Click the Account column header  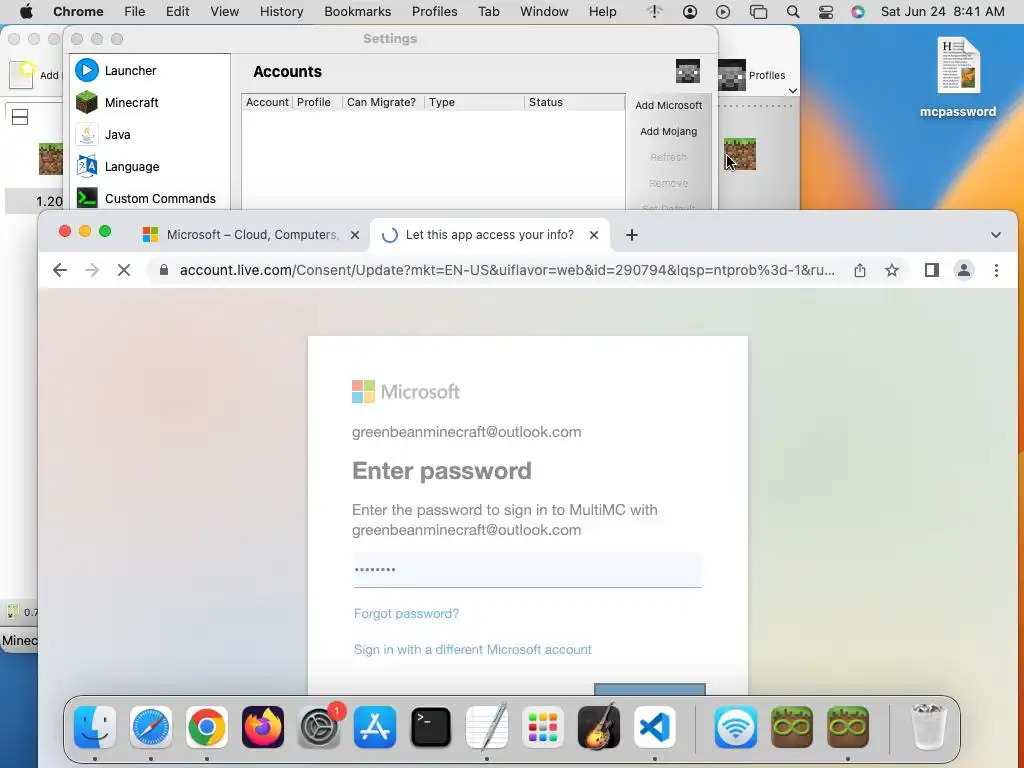(266, 102)
